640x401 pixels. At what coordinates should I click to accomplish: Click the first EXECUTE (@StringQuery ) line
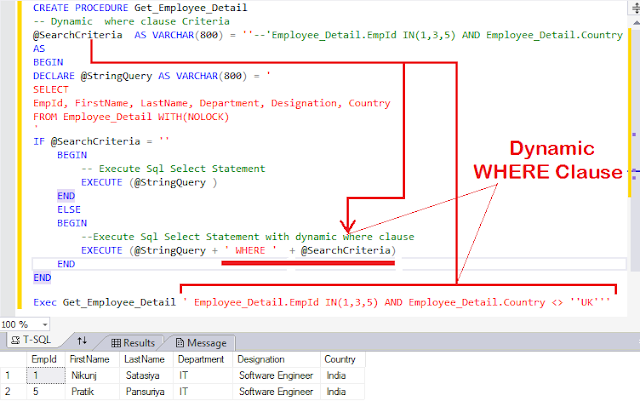149,182
